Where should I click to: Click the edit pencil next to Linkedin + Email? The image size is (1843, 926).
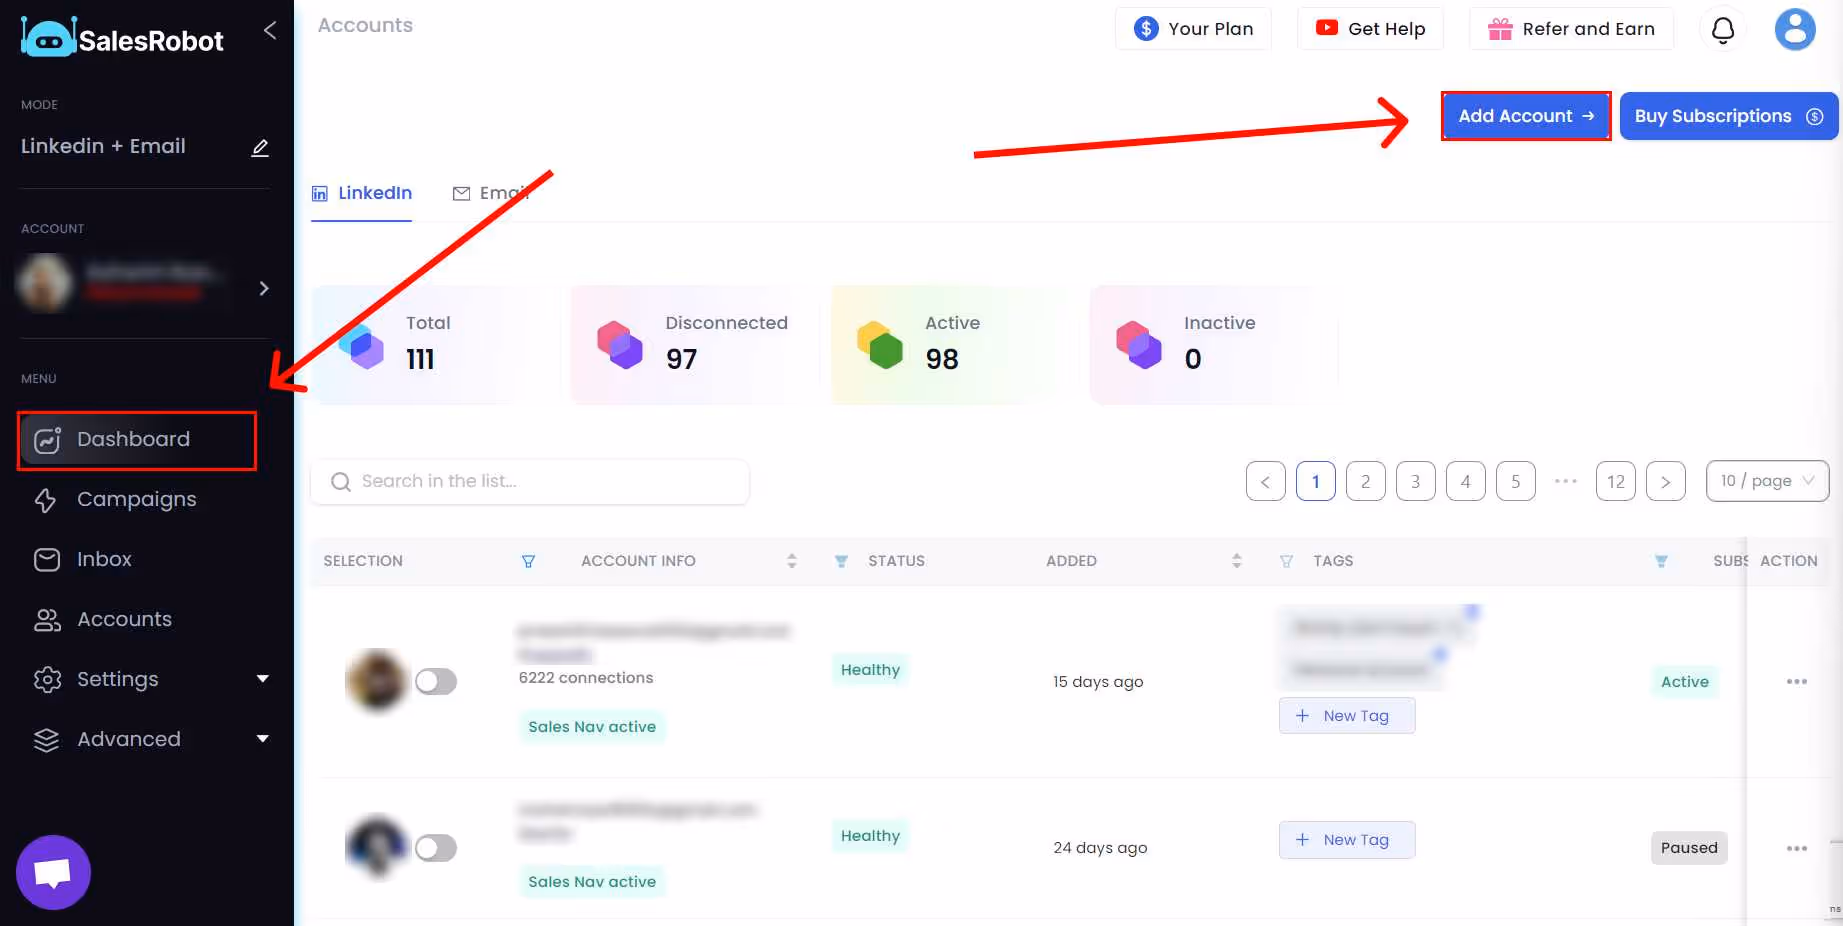(260, 147)
